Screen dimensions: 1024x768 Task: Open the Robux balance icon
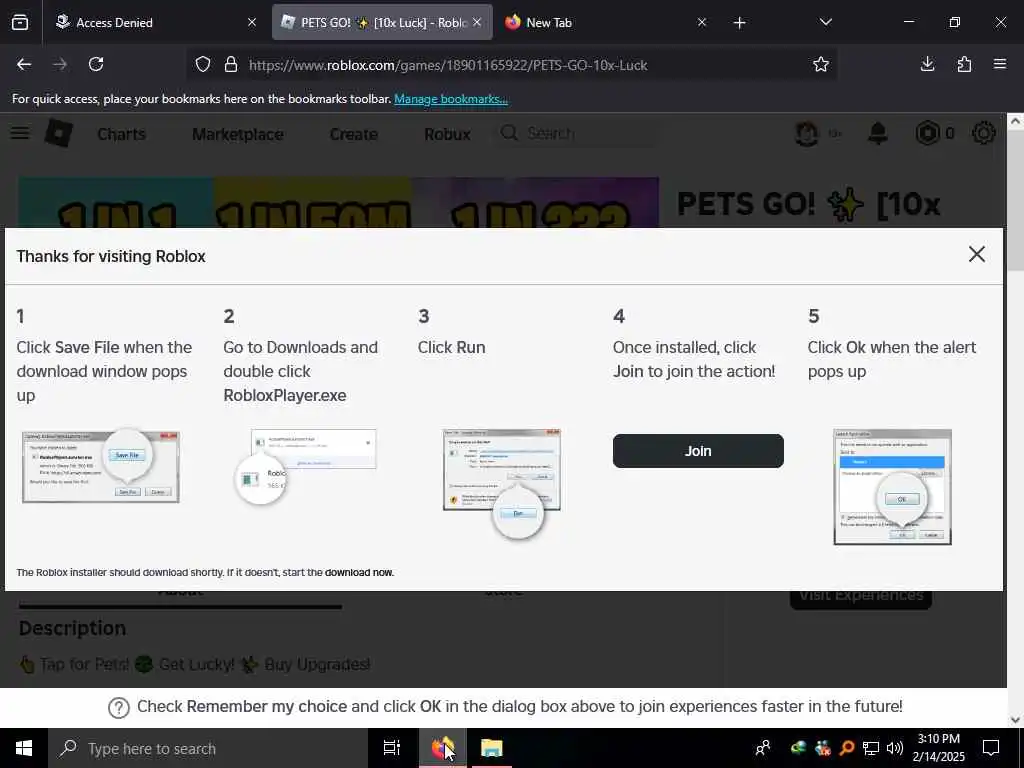pyautogui.click(x=927, y=133)
